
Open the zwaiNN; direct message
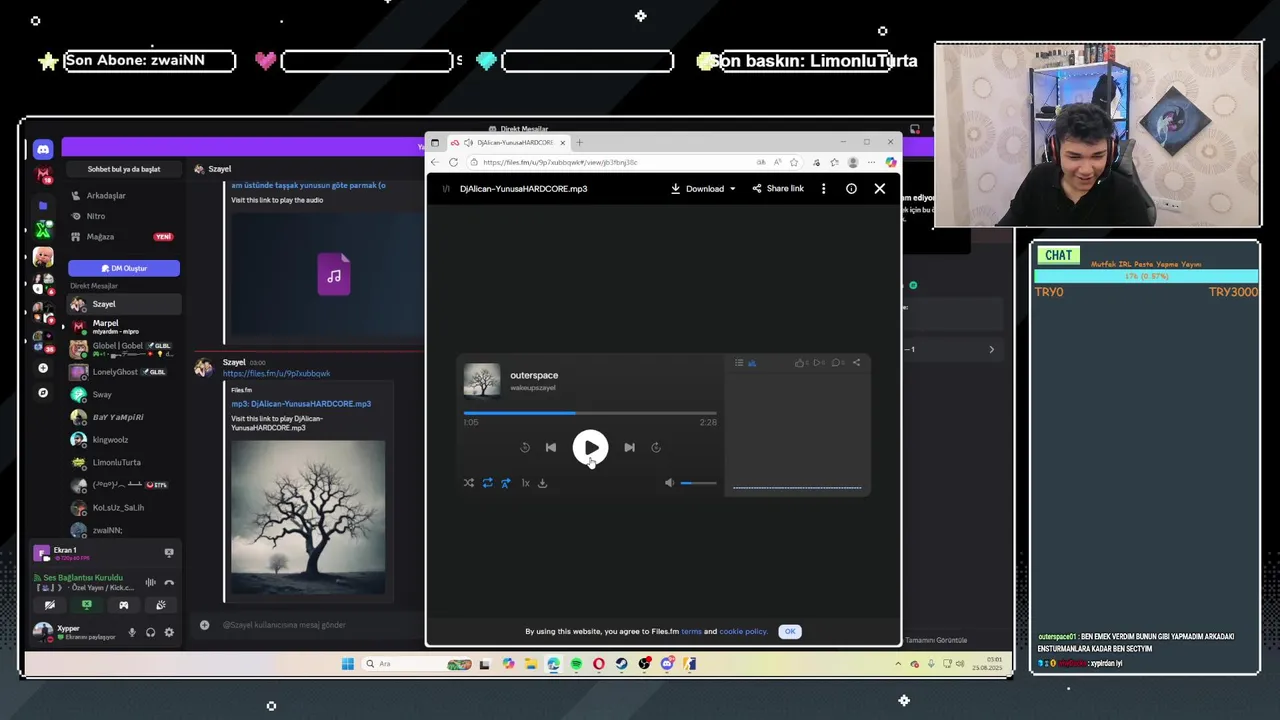tap(124, 530)
